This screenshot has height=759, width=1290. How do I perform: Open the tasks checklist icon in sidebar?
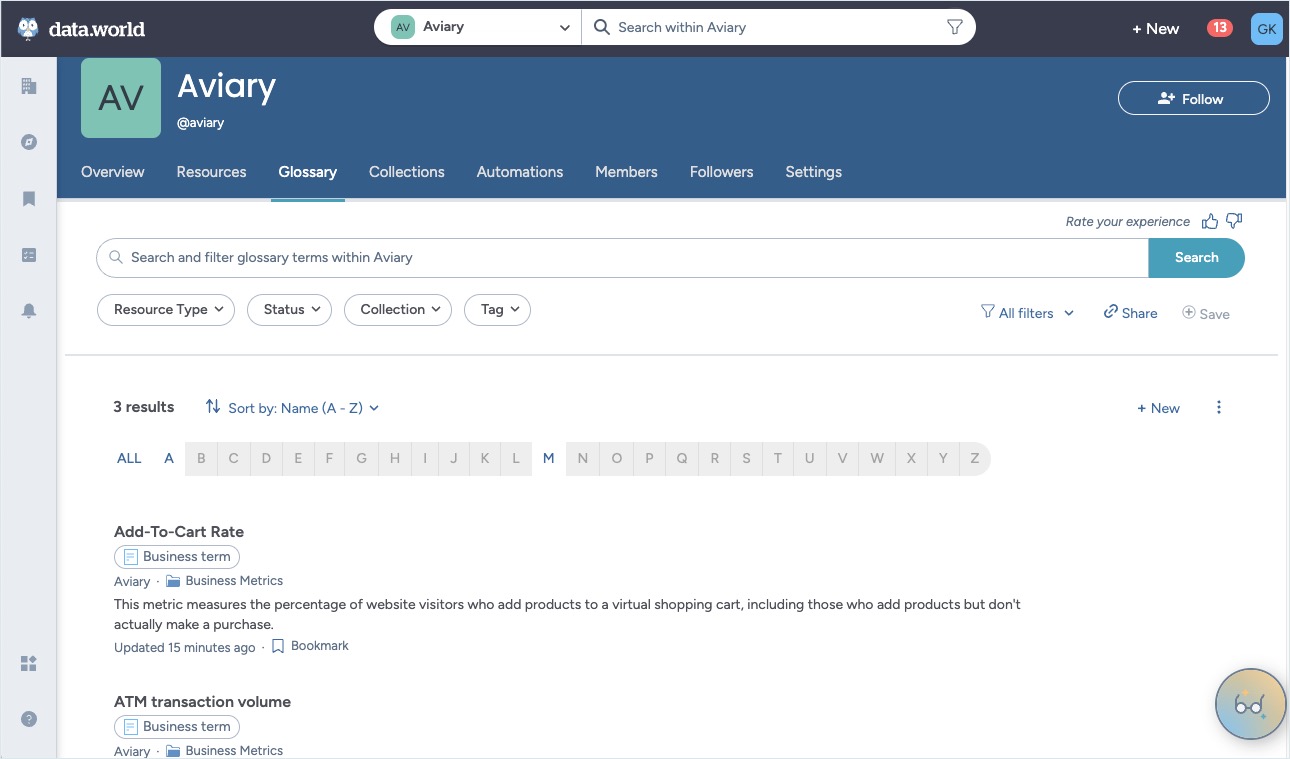pos(29,255)
